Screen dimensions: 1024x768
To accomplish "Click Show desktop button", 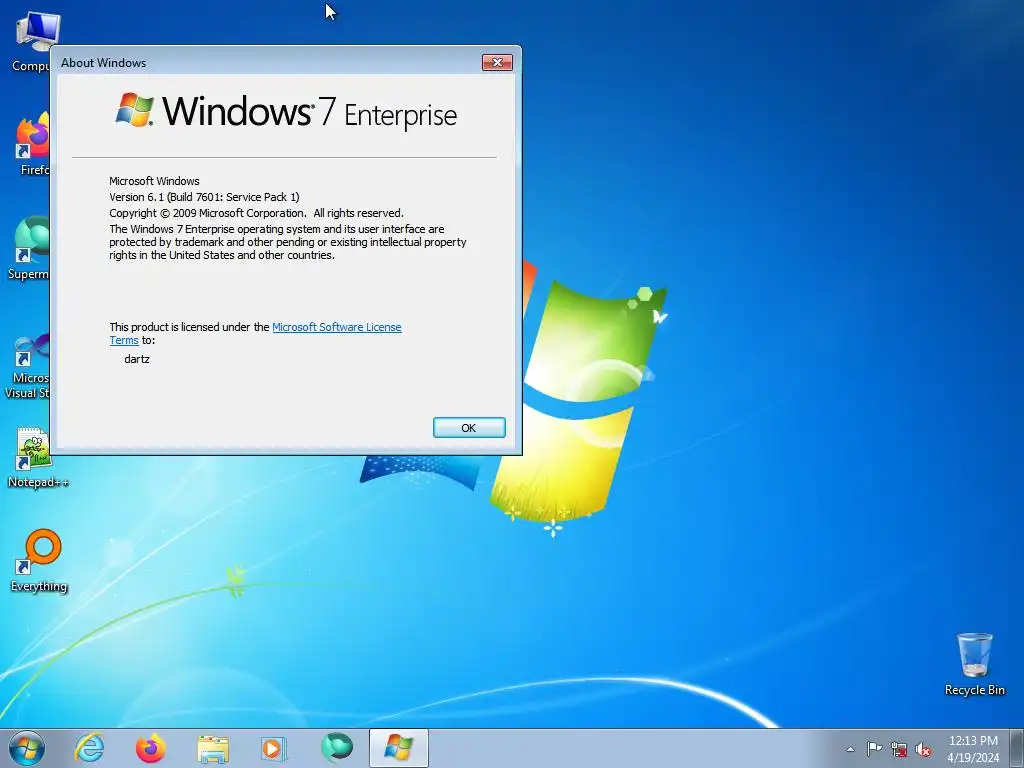I will pyautogui.click(x=1017, y=748).
